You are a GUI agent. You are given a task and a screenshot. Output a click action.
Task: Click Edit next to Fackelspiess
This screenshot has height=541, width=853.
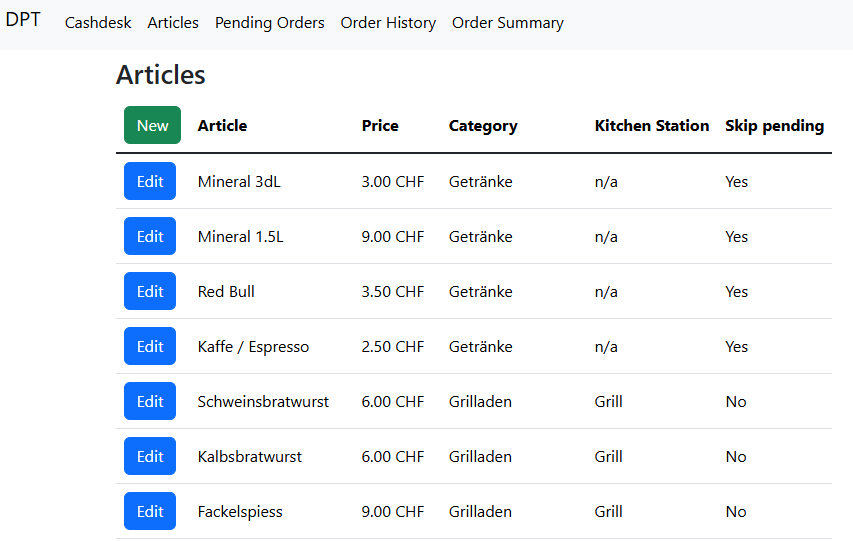point(150,511)
